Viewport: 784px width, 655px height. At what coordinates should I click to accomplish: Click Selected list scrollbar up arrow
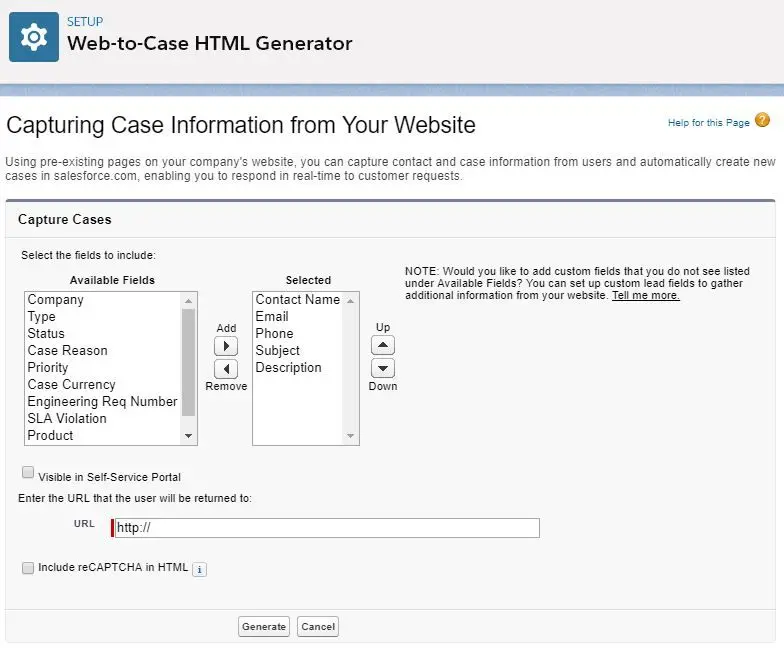[x=350, y=301]
